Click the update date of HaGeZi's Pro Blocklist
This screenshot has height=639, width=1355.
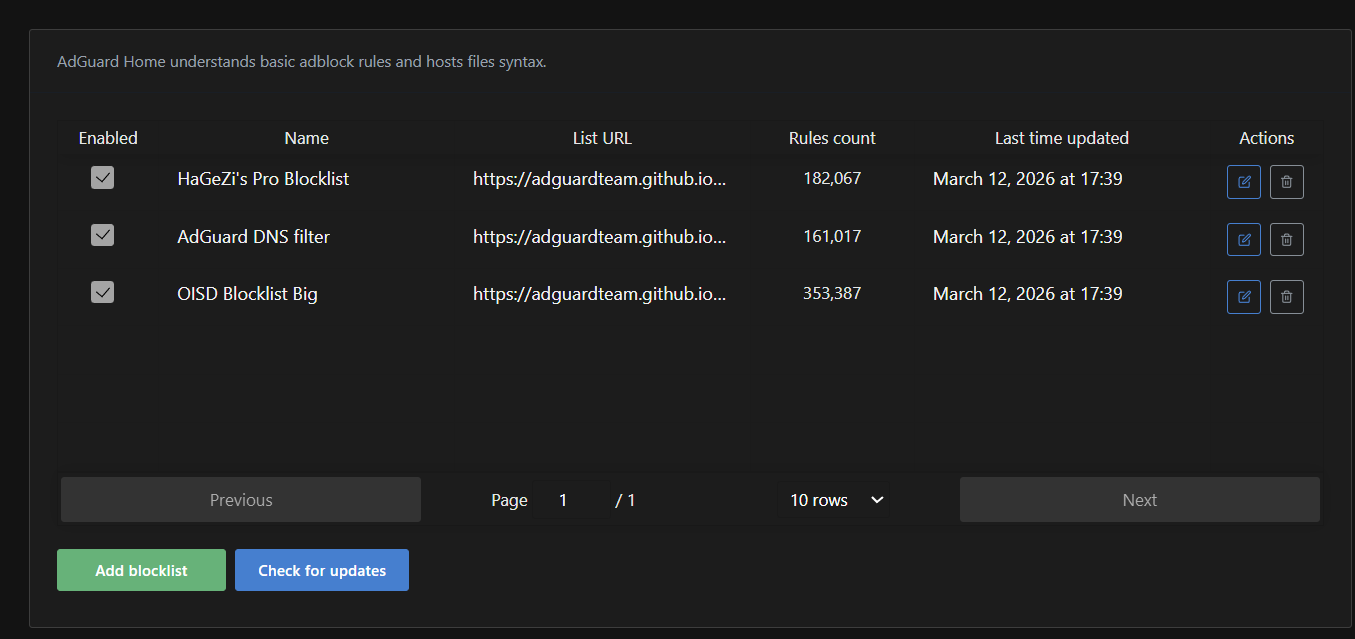[x=1027, y=179]
